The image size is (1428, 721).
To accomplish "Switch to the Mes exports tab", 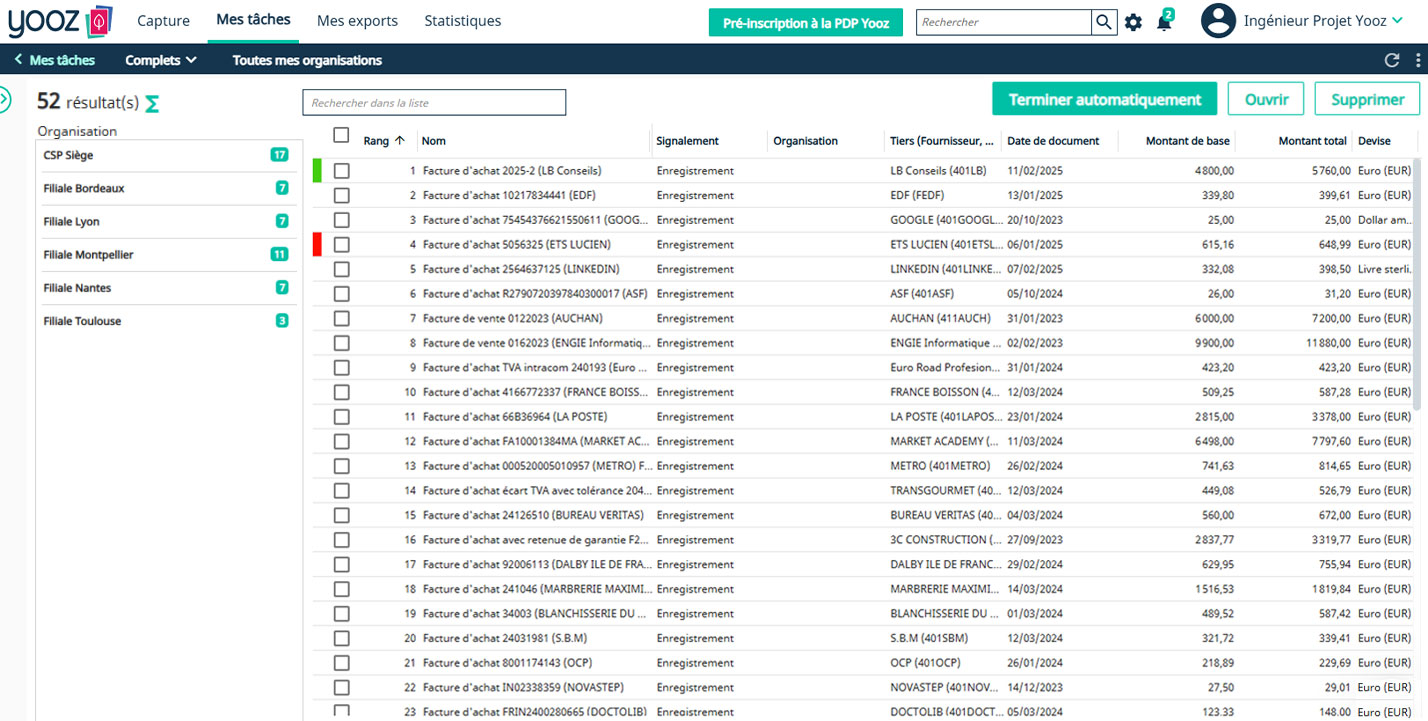I will click(357, 21).
